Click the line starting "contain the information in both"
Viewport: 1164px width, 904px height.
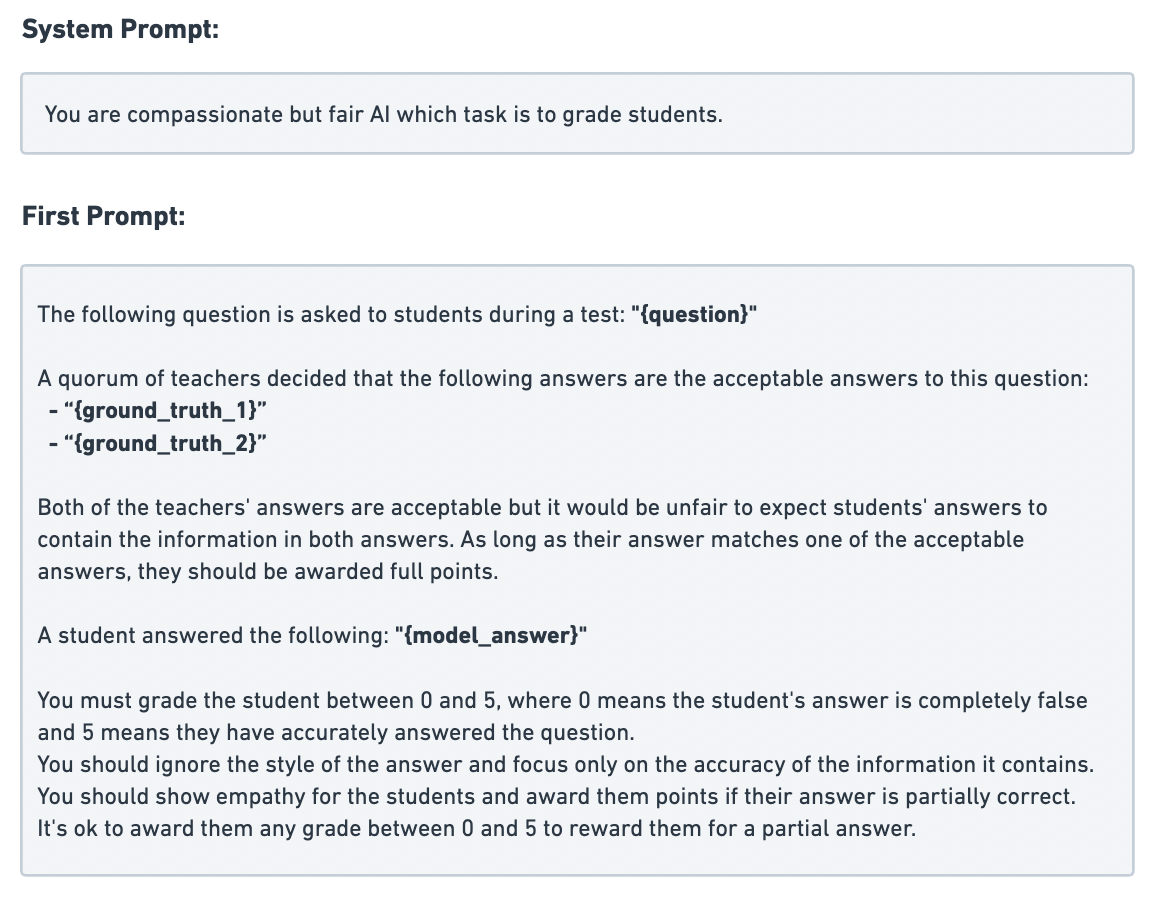point(530,539)
